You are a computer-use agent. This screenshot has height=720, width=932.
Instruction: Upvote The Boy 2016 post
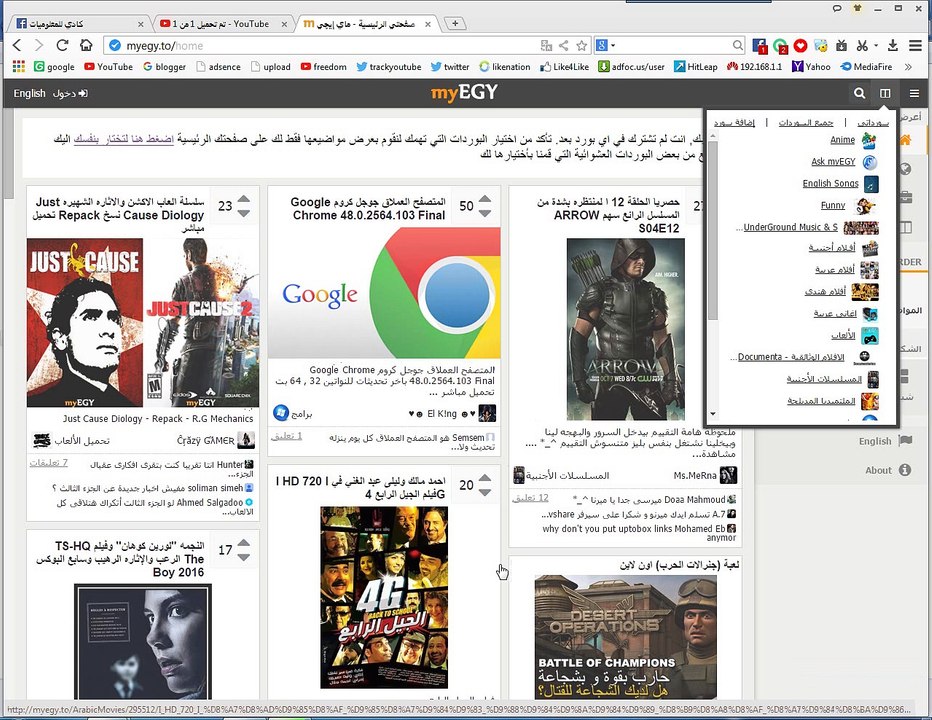coord(244,543)
